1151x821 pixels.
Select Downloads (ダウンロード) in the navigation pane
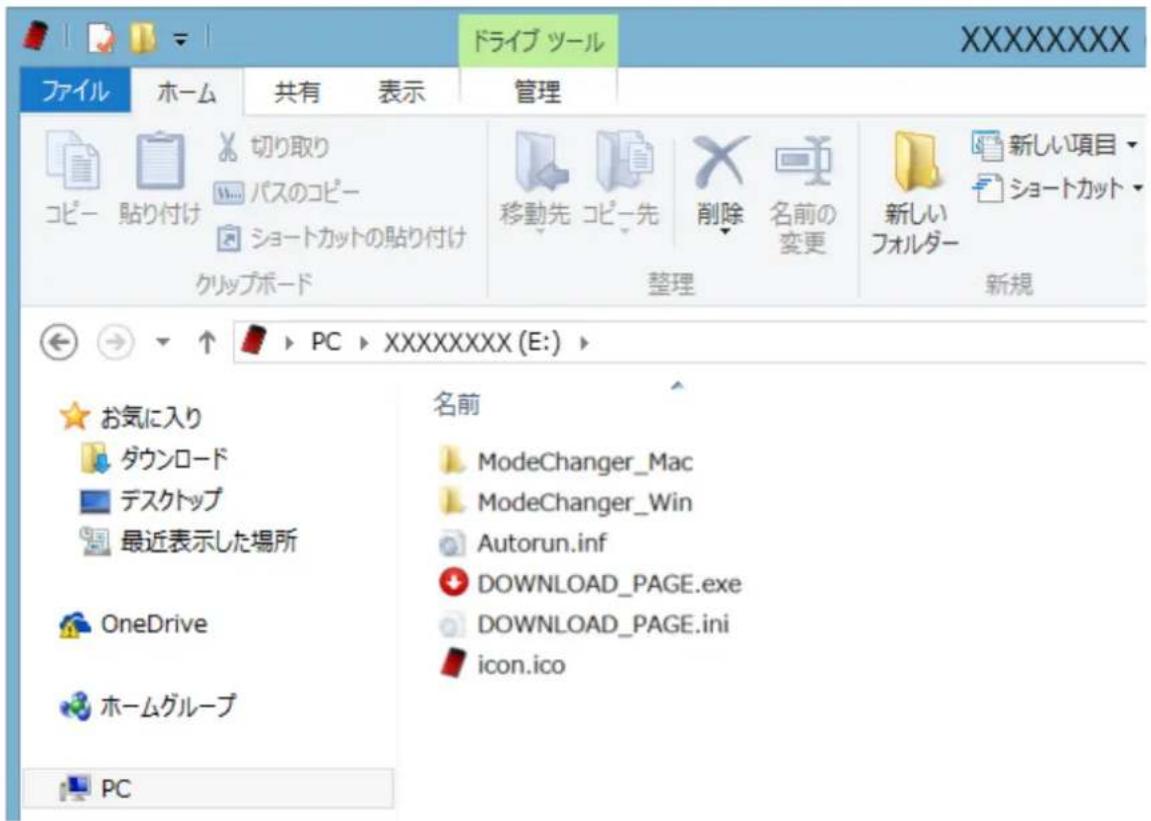[x=154, y=459]
